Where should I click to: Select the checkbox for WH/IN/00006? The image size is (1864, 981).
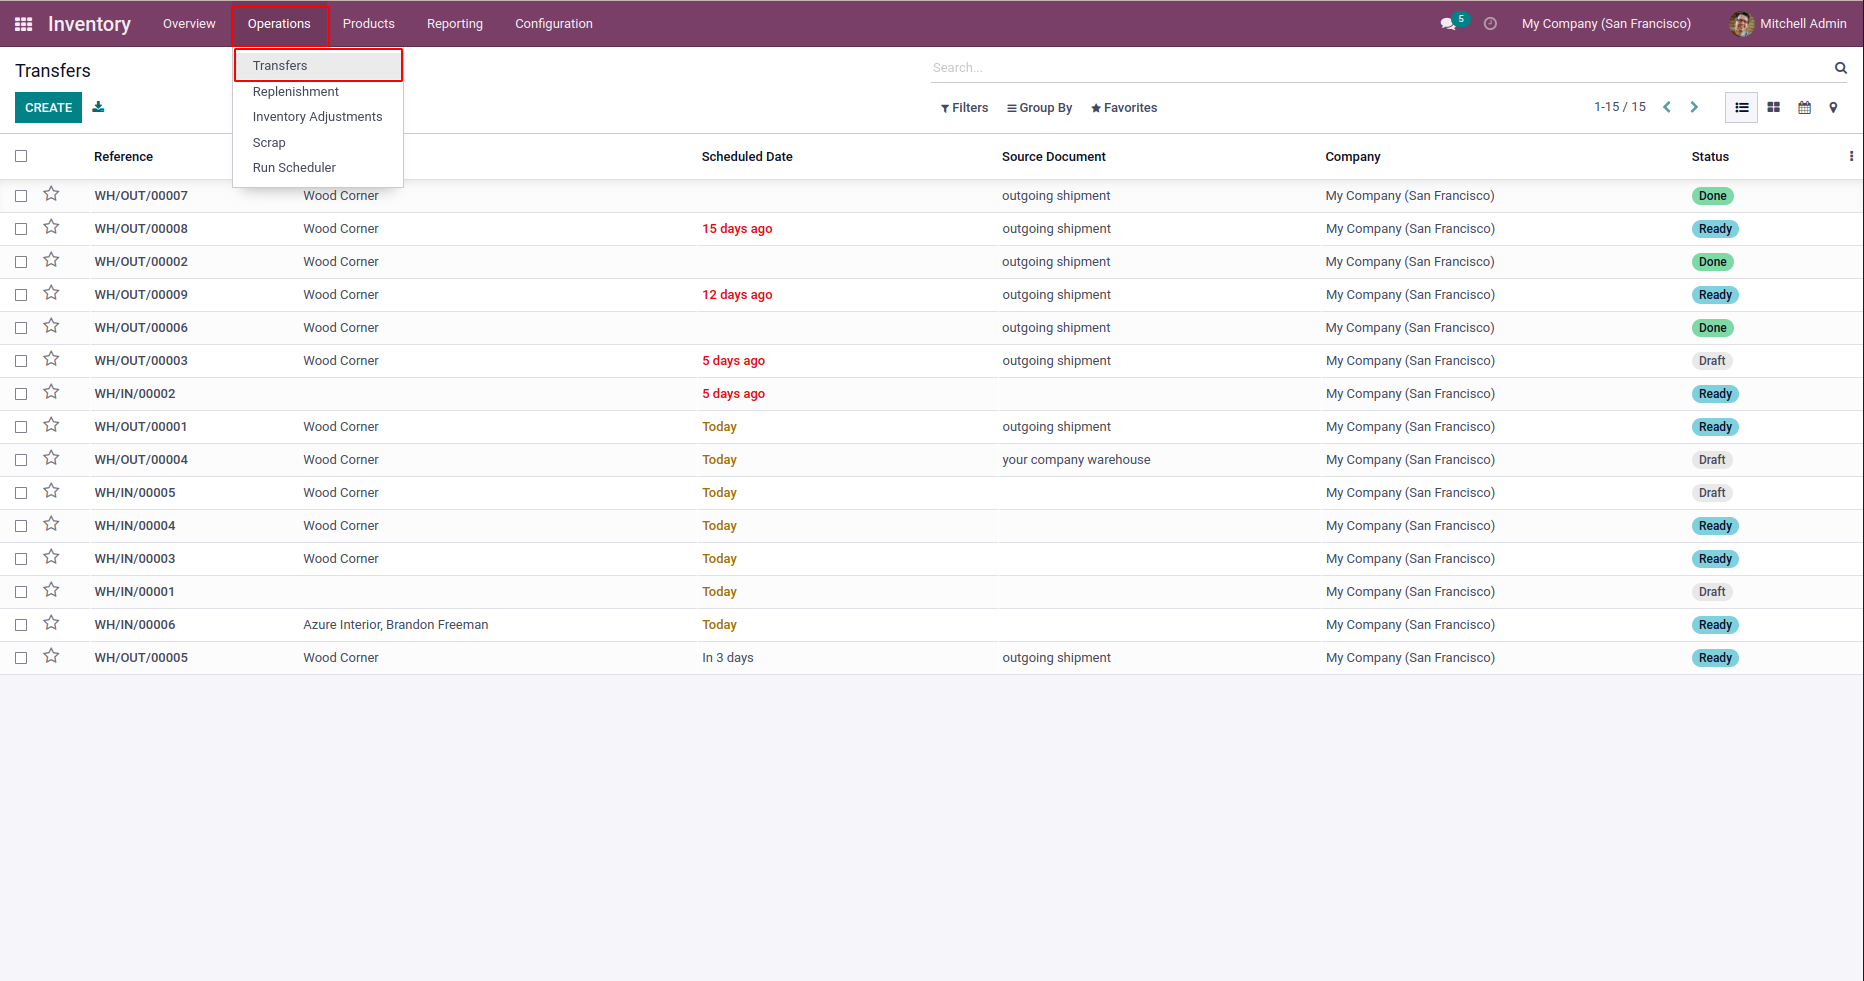(x=21, y=625)
